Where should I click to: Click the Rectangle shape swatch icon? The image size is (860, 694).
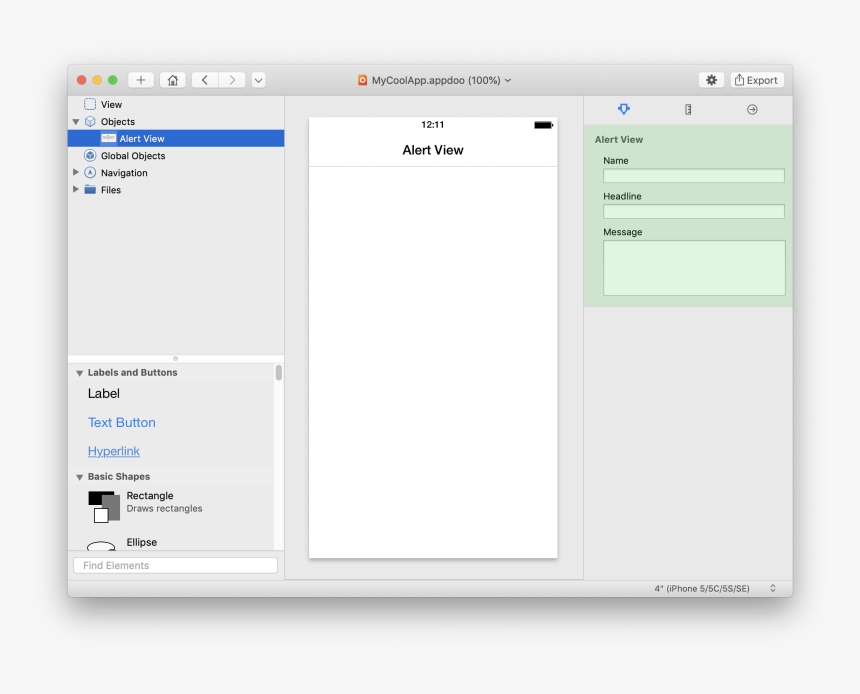(x=103, y=506)
